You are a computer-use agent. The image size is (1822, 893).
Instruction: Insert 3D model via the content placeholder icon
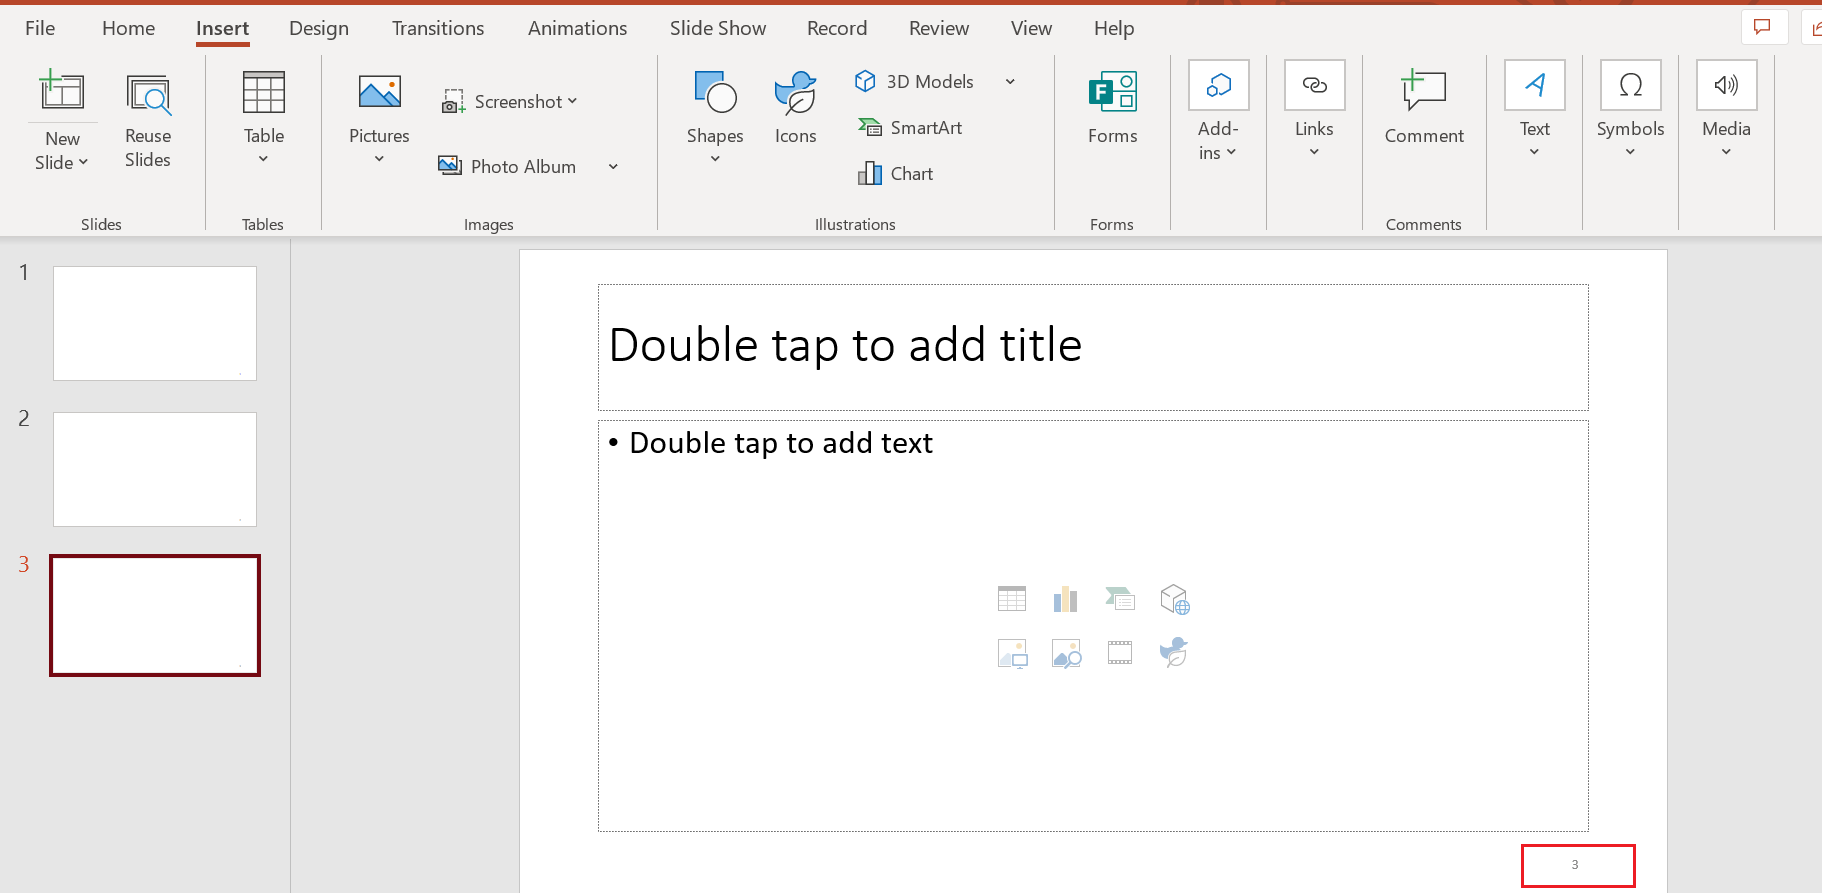(x=1174, y=599)
